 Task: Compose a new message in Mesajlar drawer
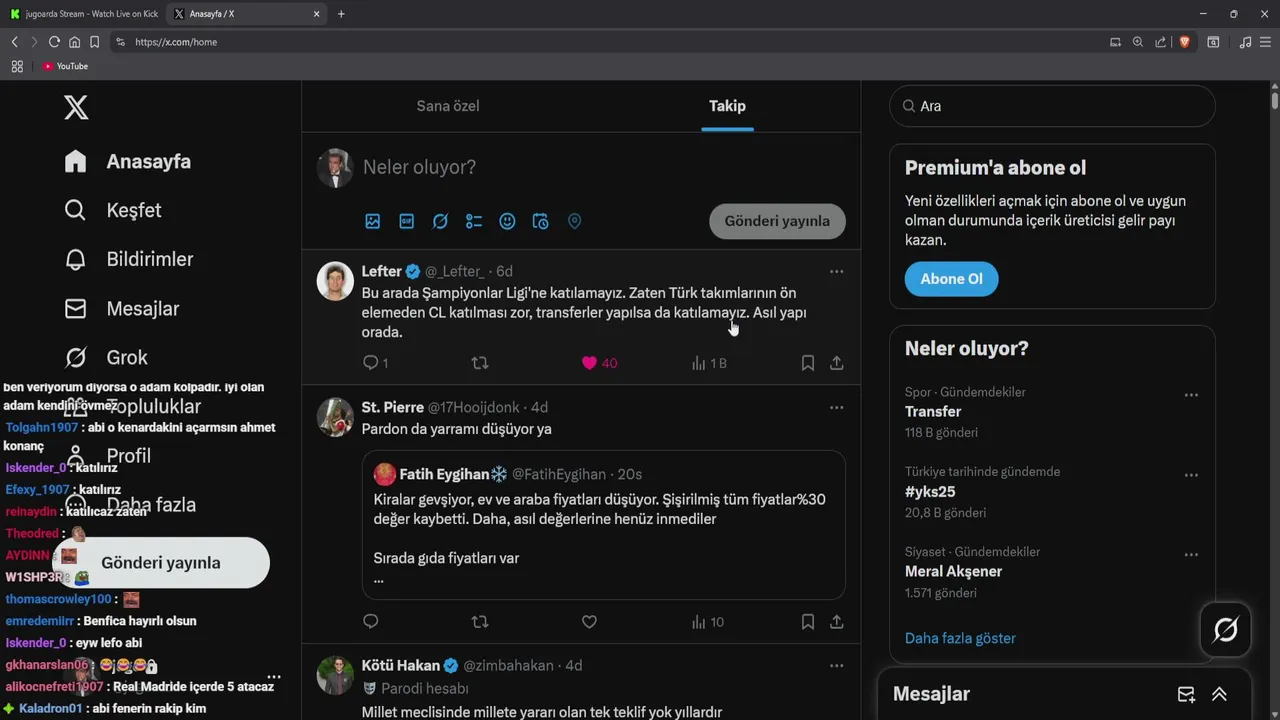tap(1186, 694)
